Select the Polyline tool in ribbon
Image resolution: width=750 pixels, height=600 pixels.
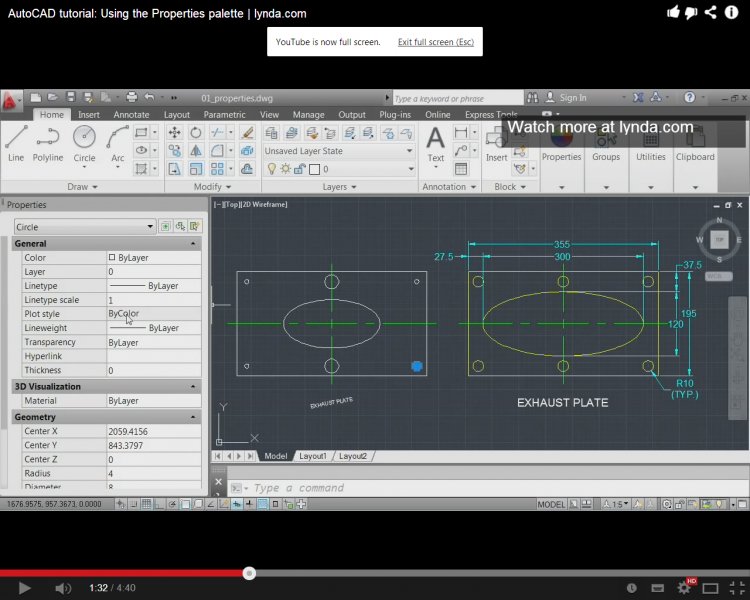click(48, 142)
